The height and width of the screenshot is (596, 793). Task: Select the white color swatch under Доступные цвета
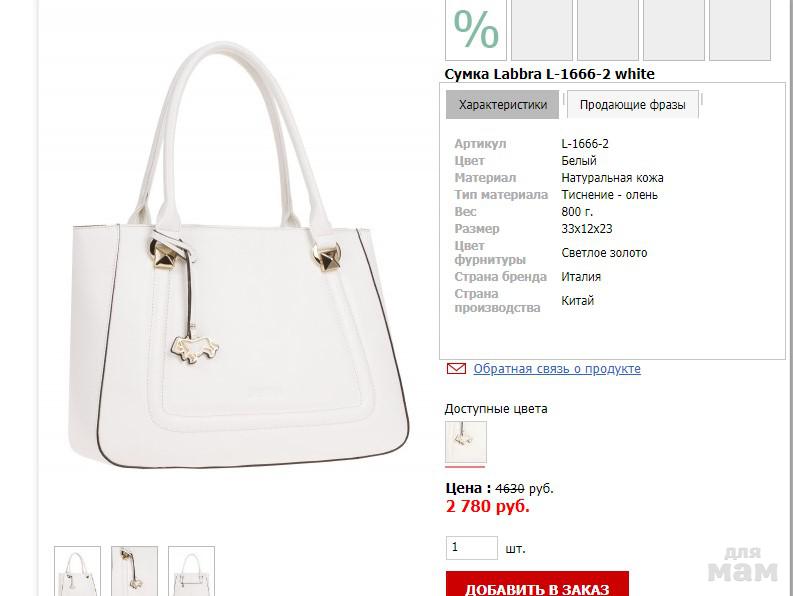[466, 442]
